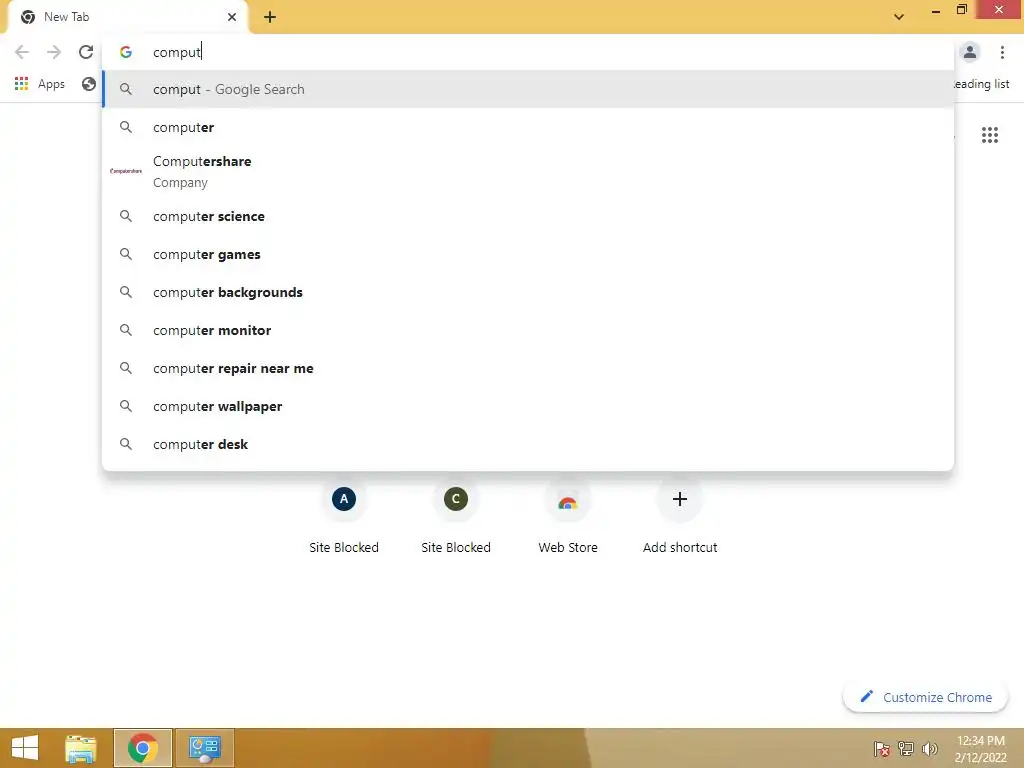The image size is (1024, 768).
Task: Click the Action Center flag tray icon
Action: (x=881, y=748)
